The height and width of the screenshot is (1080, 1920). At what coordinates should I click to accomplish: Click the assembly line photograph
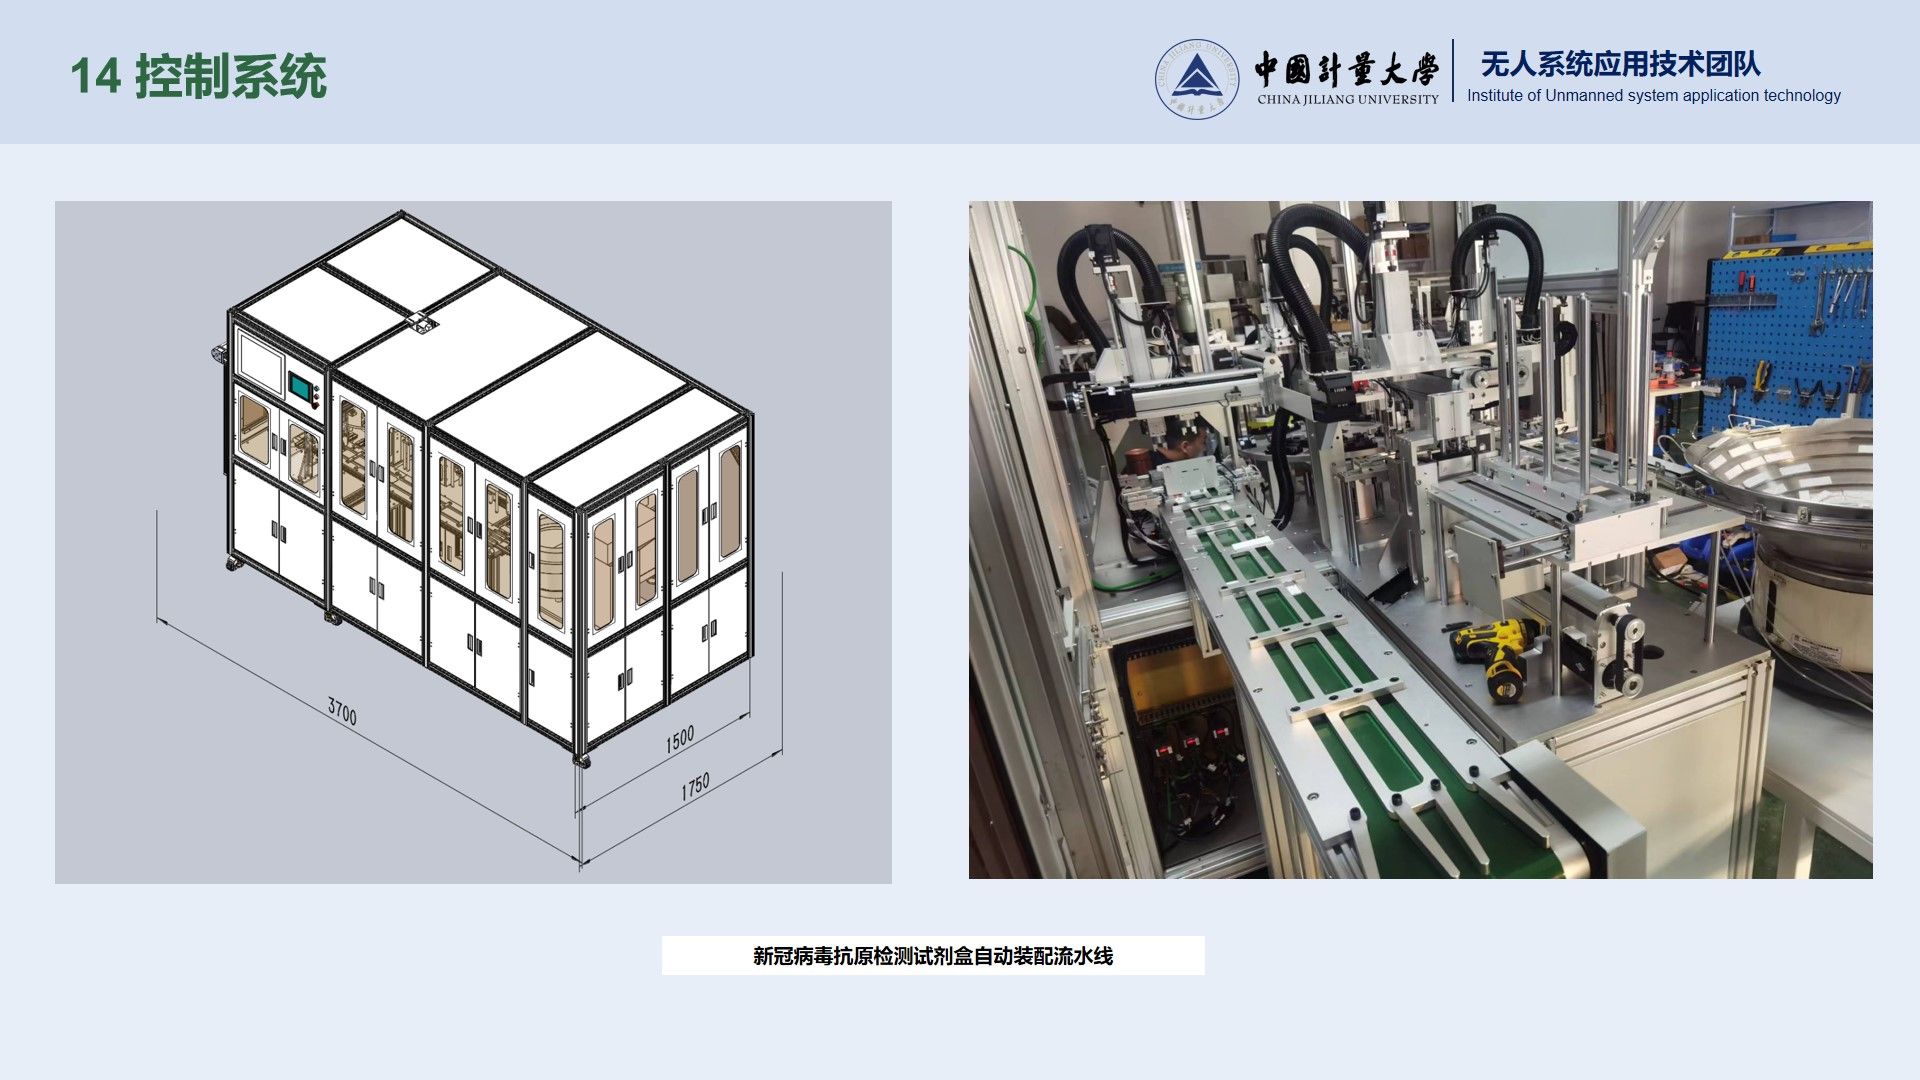click(x=1420, y=540)
